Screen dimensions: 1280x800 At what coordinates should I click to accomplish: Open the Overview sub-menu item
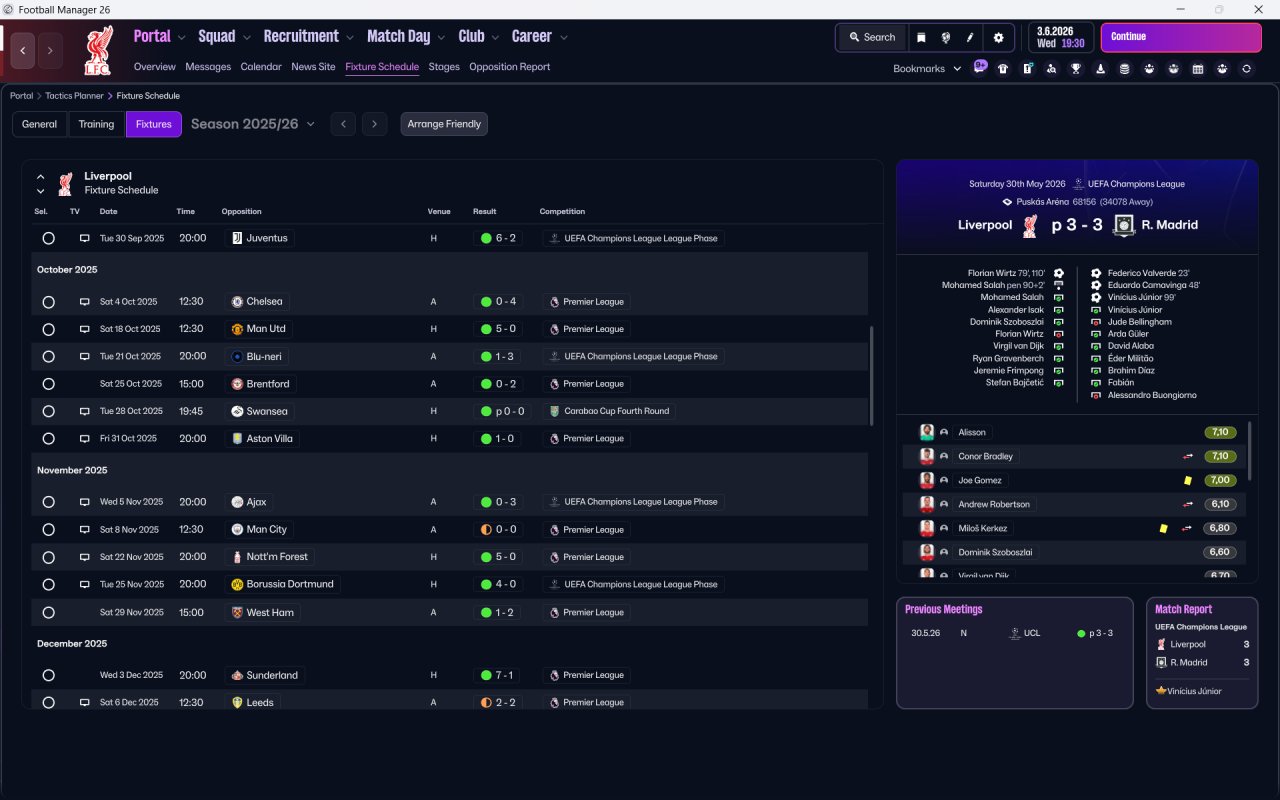[x=155, y=67]
